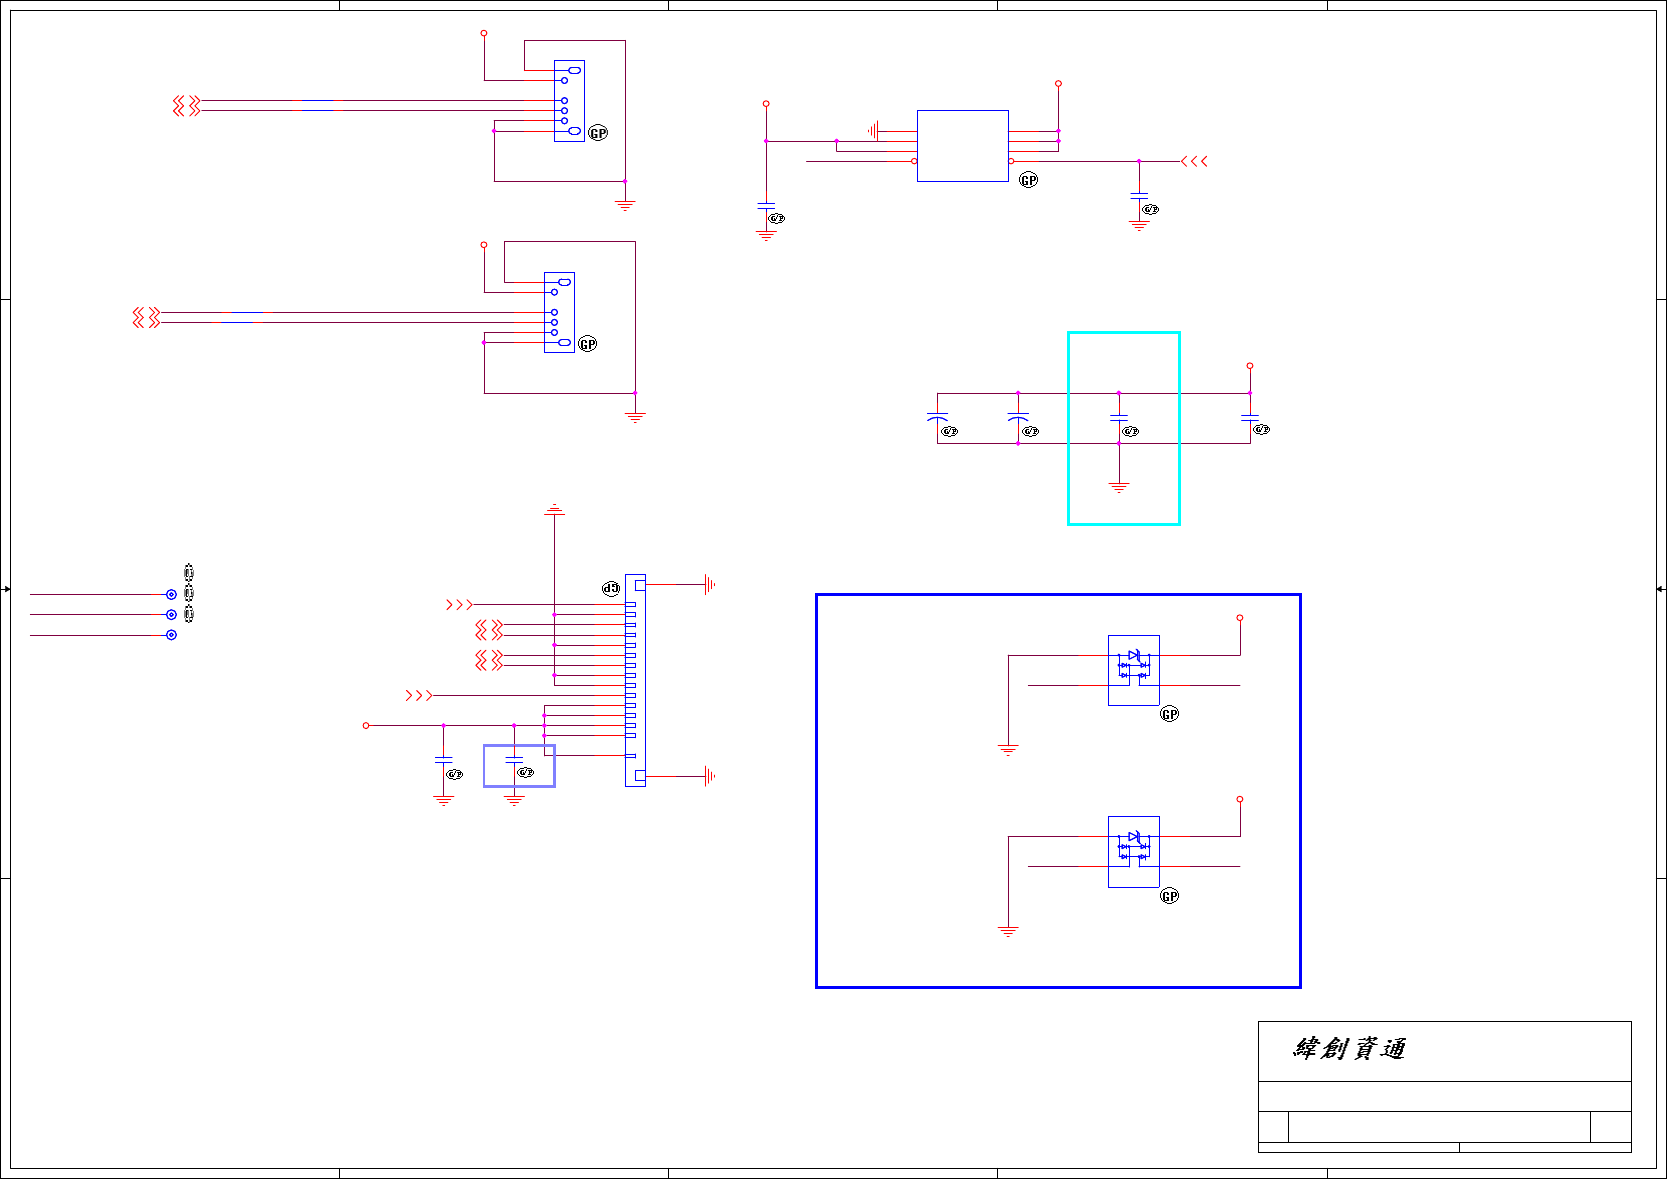The image size is (1667, 1179).
Task: Select the capacitor on the IC output line
Action: (x=1139, y=197)
